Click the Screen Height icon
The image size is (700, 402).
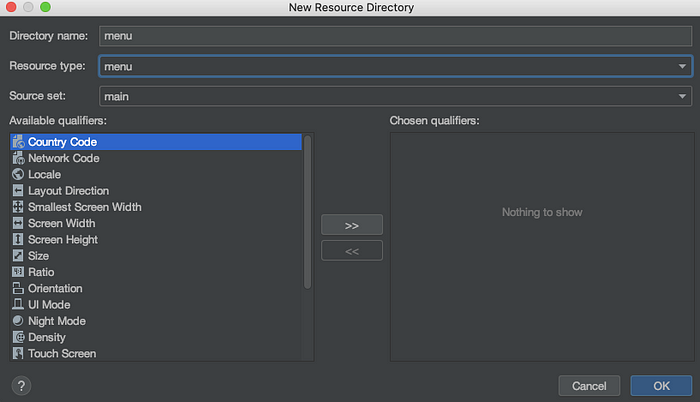pos(18,239)
